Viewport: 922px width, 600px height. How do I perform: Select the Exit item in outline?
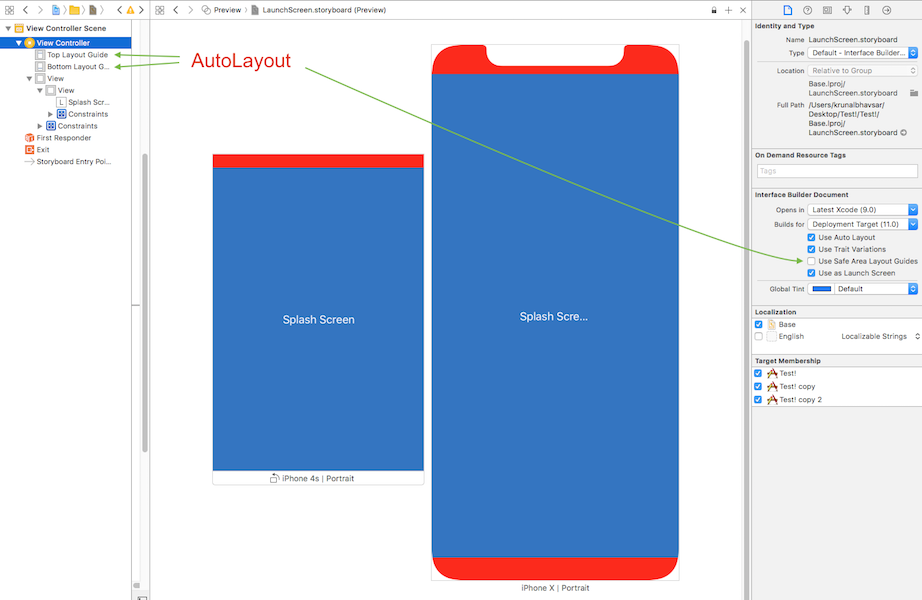pyautogui.click(x=37, y=149)
